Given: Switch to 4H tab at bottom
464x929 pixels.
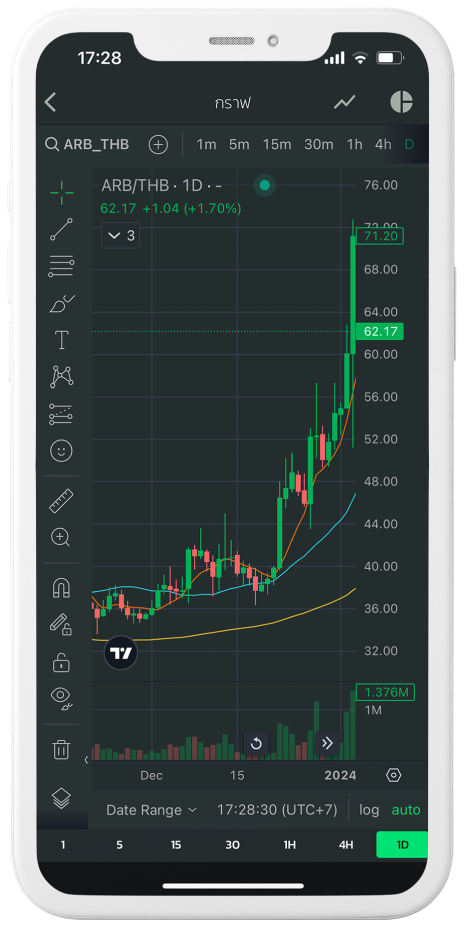Looking at the screenshot, I should [x=345, y=845].
